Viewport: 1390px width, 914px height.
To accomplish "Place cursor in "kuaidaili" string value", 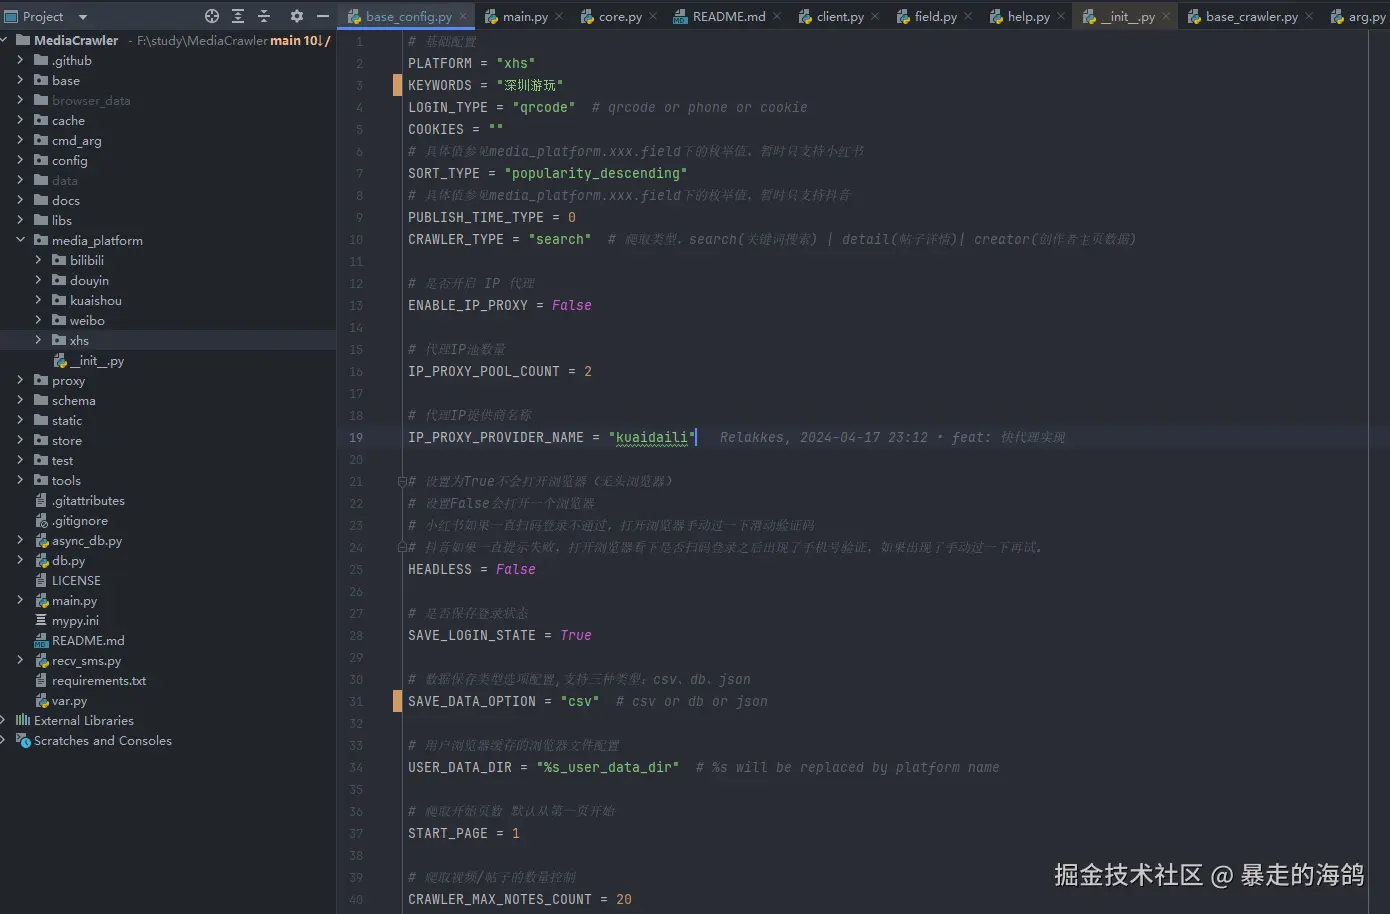I will 652,437.
